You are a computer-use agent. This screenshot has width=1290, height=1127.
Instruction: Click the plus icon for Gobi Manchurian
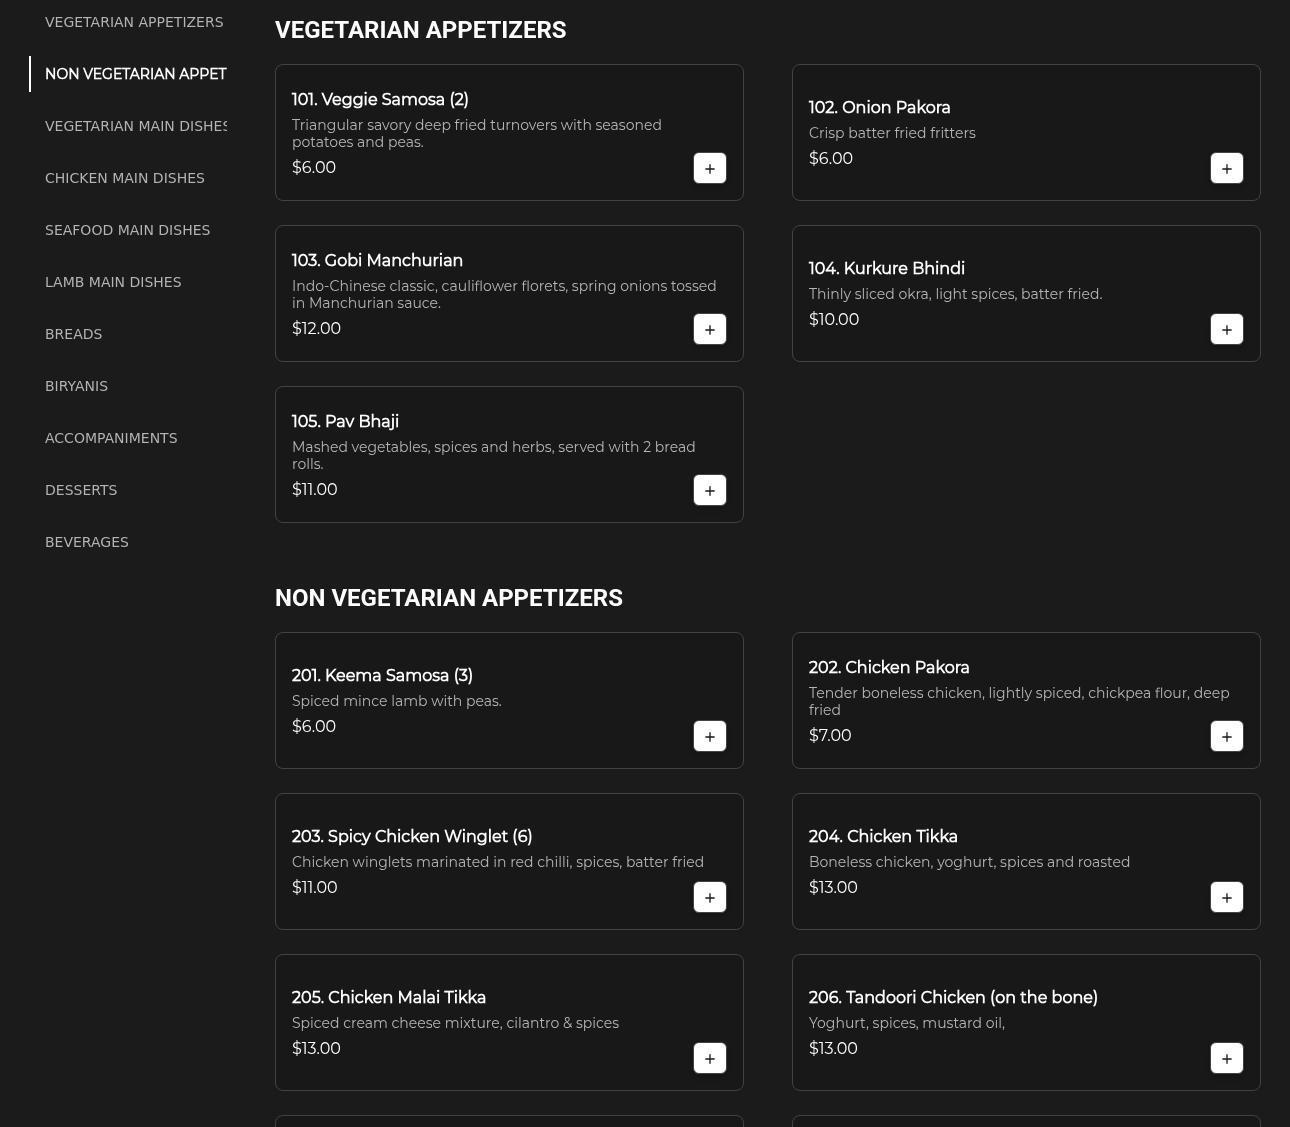[x=710, y=329]
